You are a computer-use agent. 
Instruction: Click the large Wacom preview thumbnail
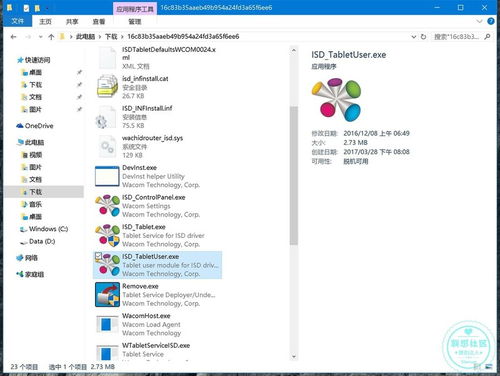[336, 99]
